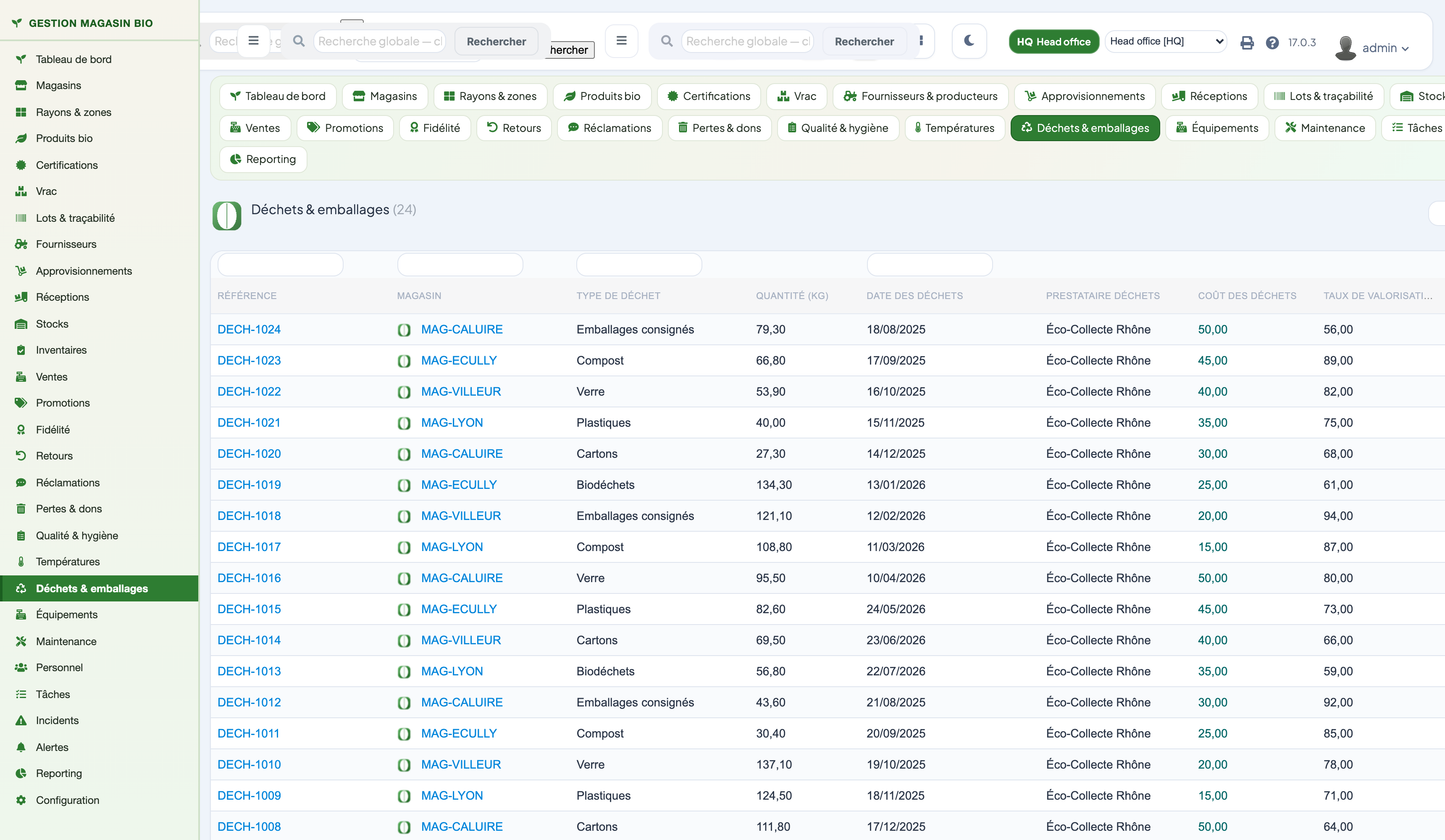Switch to the Approvisionnements tab
This screenshot has width=1445, height=840.
pyautogui.click(x=1084, y=96)
